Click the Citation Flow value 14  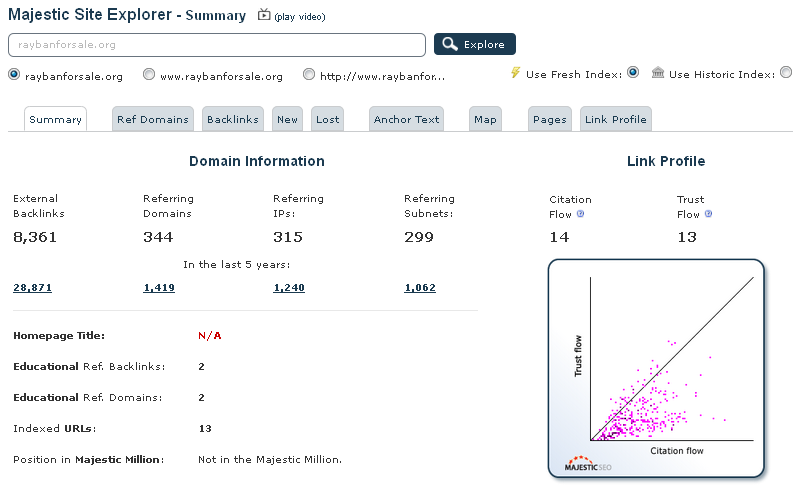pyautogui.click(x=559, y=237)
